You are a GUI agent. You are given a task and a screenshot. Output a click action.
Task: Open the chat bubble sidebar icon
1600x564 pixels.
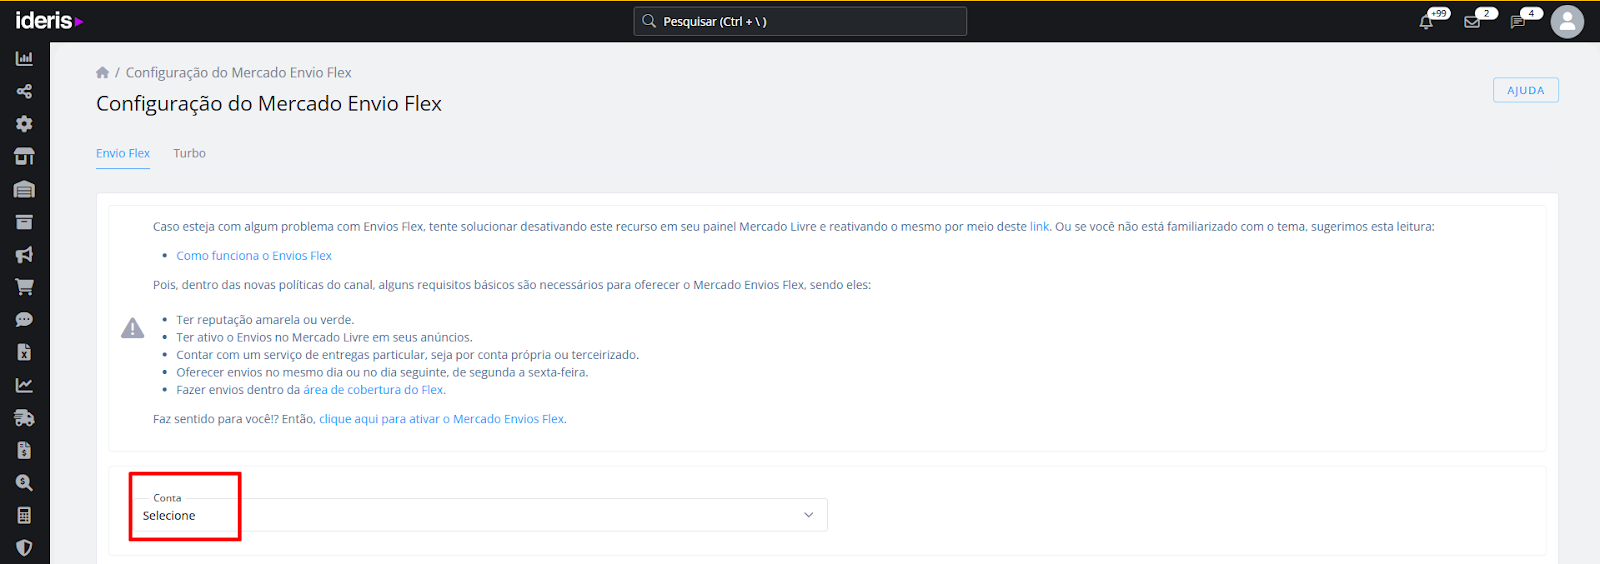[x=24, y=320]
